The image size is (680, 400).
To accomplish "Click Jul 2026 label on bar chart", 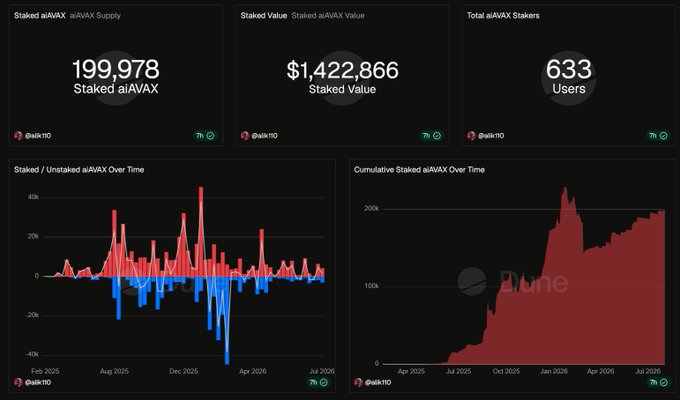I will 322,371.
